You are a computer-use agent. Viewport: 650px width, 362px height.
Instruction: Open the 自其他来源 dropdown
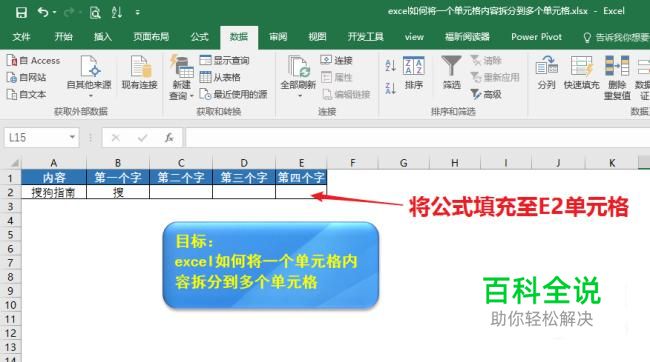(89, 78)
